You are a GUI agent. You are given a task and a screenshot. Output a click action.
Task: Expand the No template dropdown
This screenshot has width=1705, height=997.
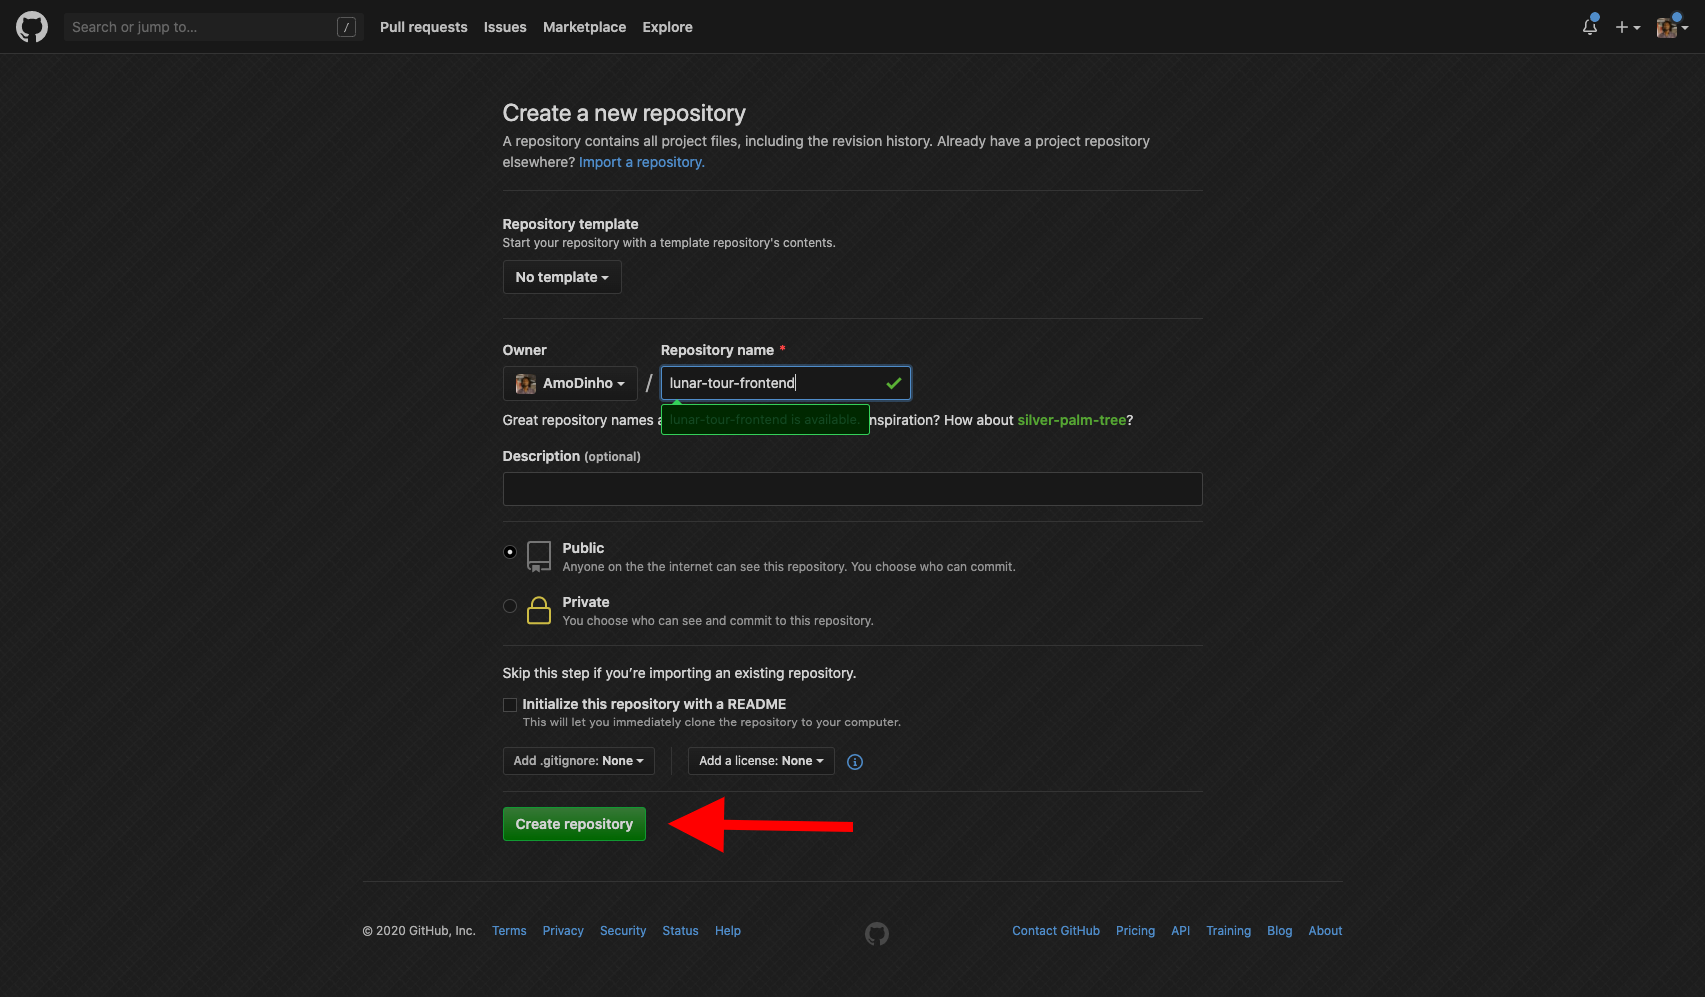pyautogui.click(x=562, y=277)
